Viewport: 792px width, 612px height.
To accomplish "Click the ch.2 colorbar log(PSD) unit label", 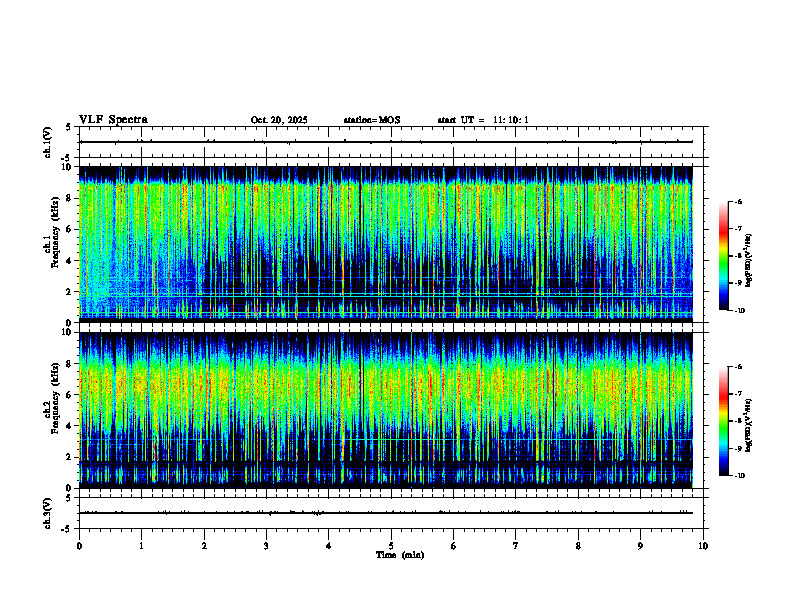I will 749,425.
